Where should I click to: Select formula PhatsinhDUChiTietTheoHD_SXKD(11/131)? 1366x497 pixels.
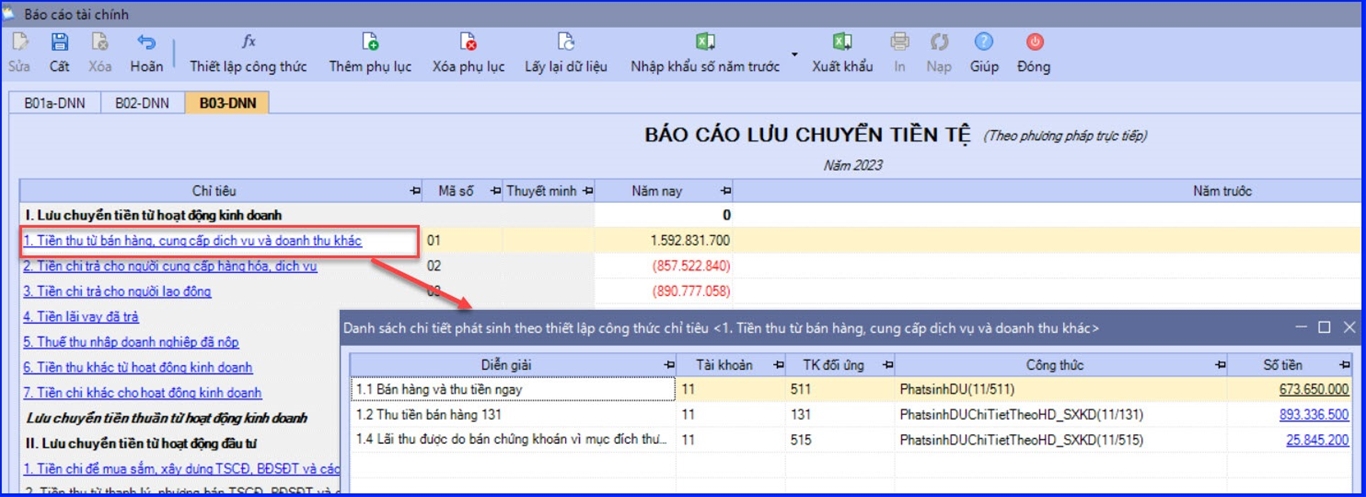click(x=1062, y=414)
